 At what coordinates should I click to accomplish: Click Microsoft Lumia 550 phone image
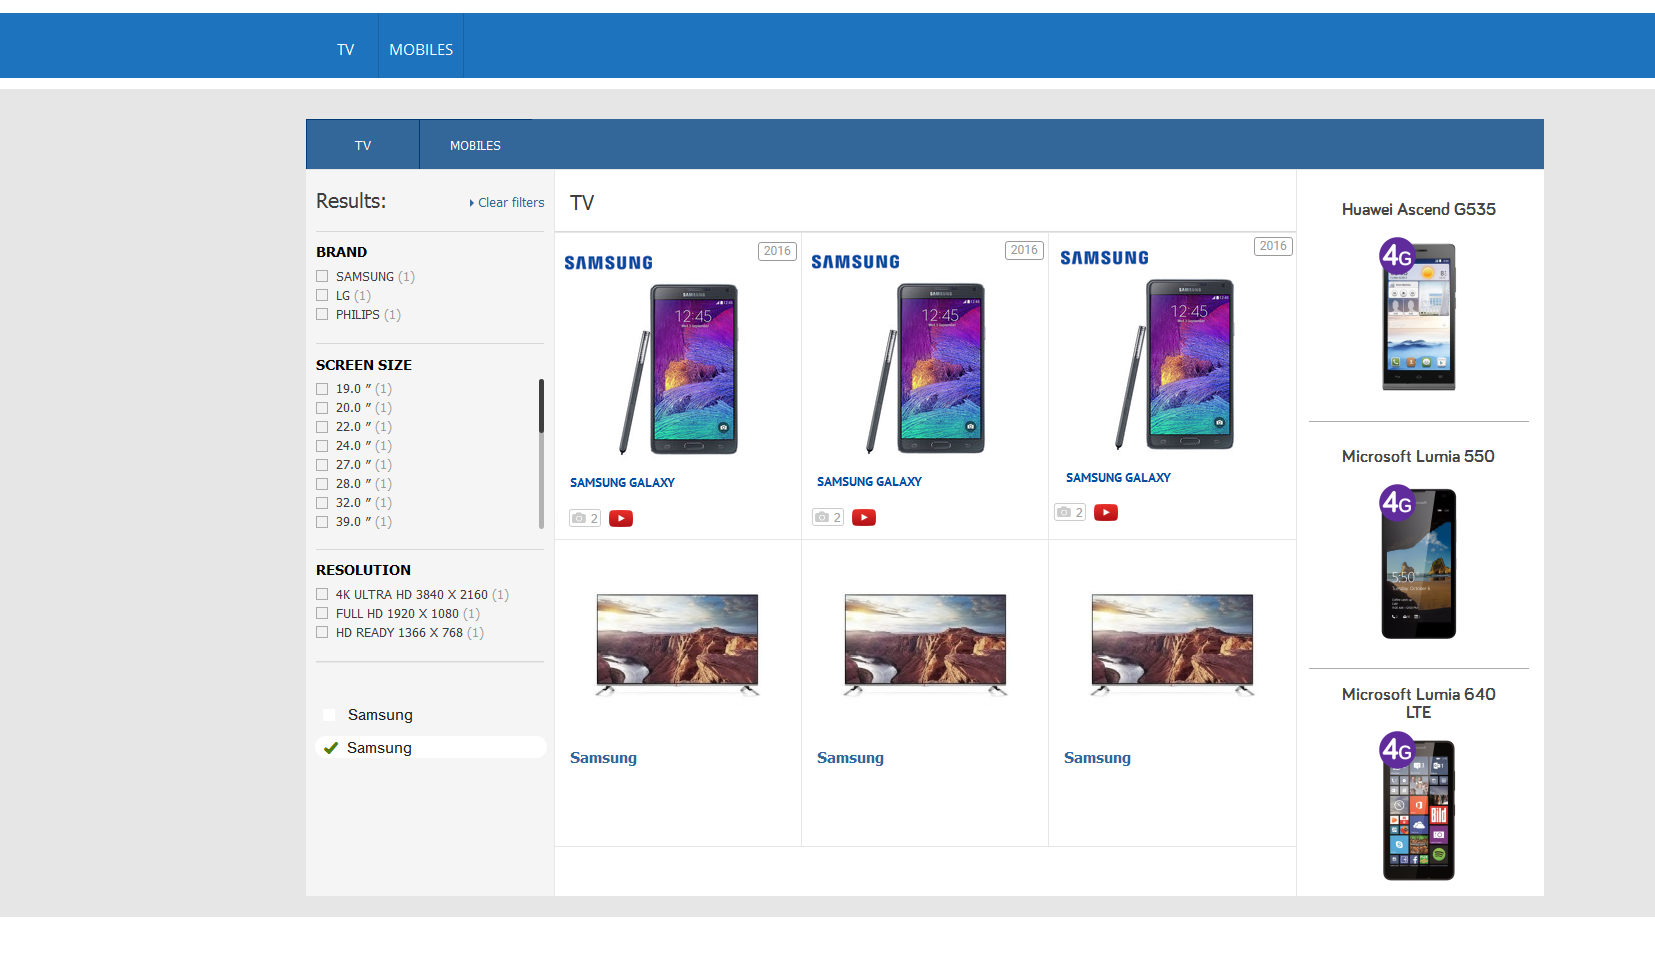1418,563
